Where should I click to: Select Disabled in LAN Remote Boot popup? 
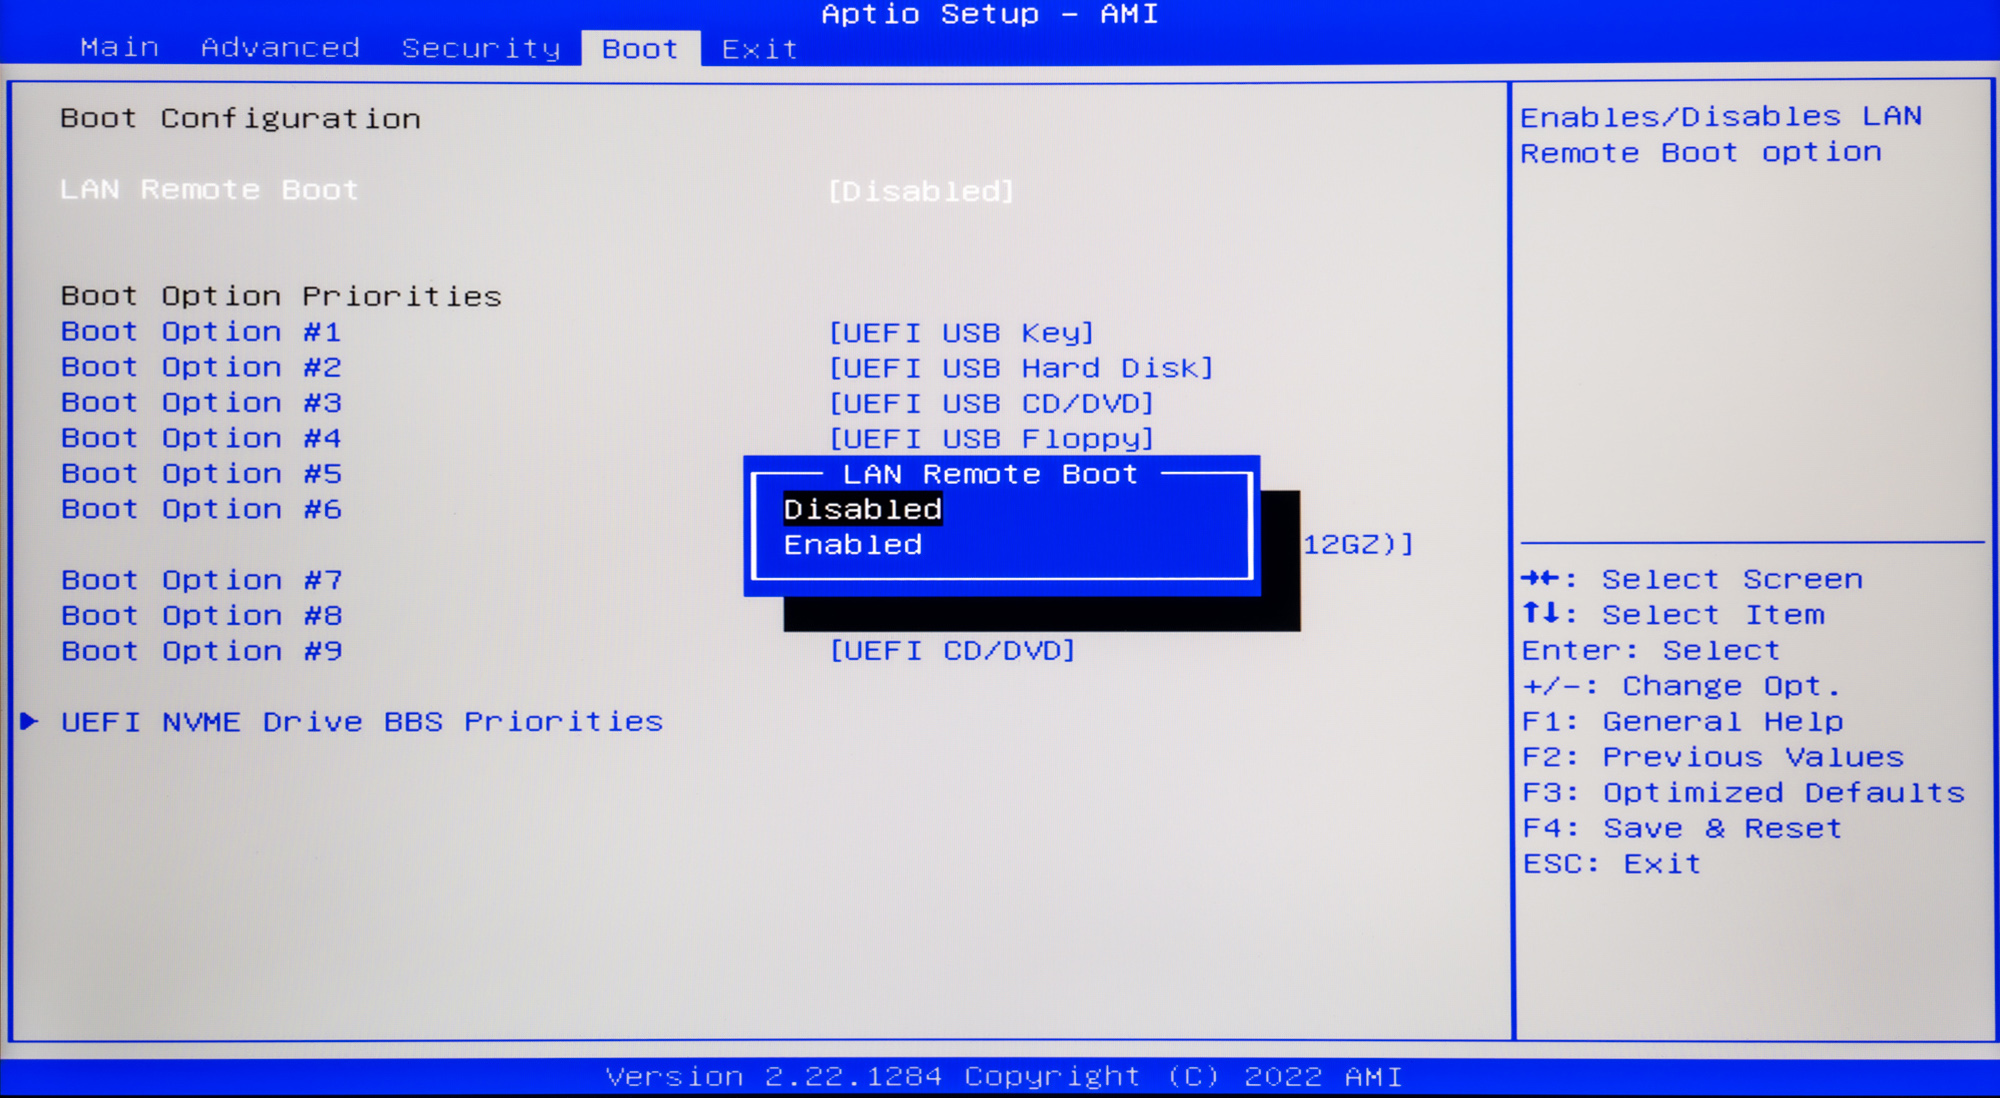tap(862, 510)
